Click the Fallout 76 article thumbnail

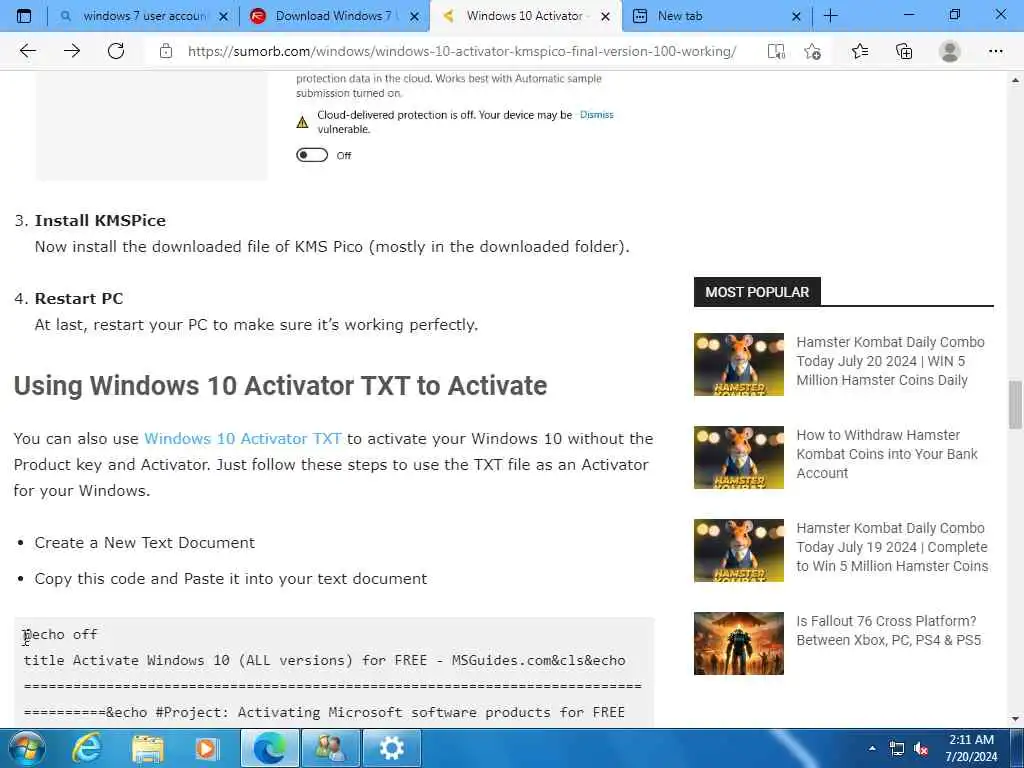point(739,643)
